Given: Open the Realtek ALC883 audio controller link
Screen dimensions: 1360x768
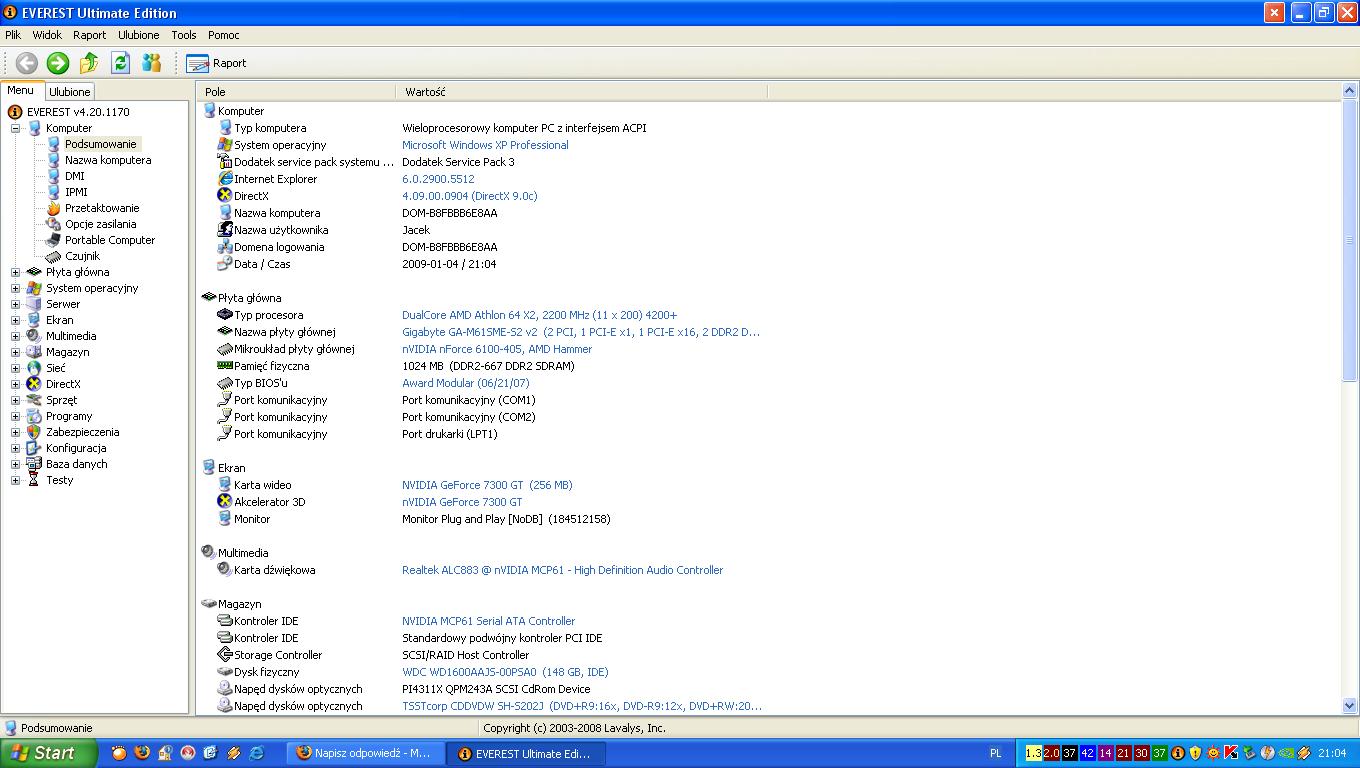Looking at the screenshot, I should [x=563, y=570].
